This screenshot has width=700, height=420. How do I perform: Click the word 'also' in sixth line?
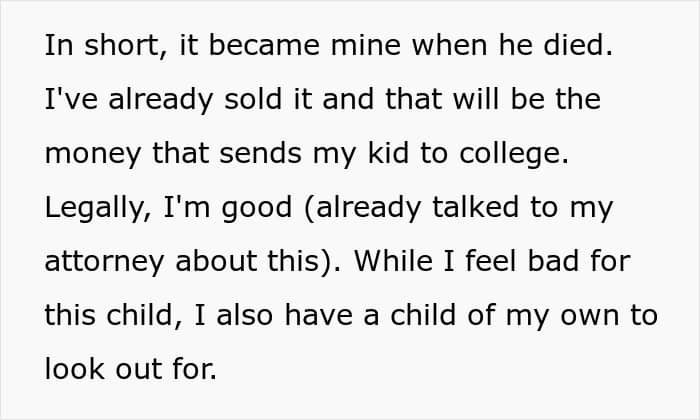click(245, 315)
